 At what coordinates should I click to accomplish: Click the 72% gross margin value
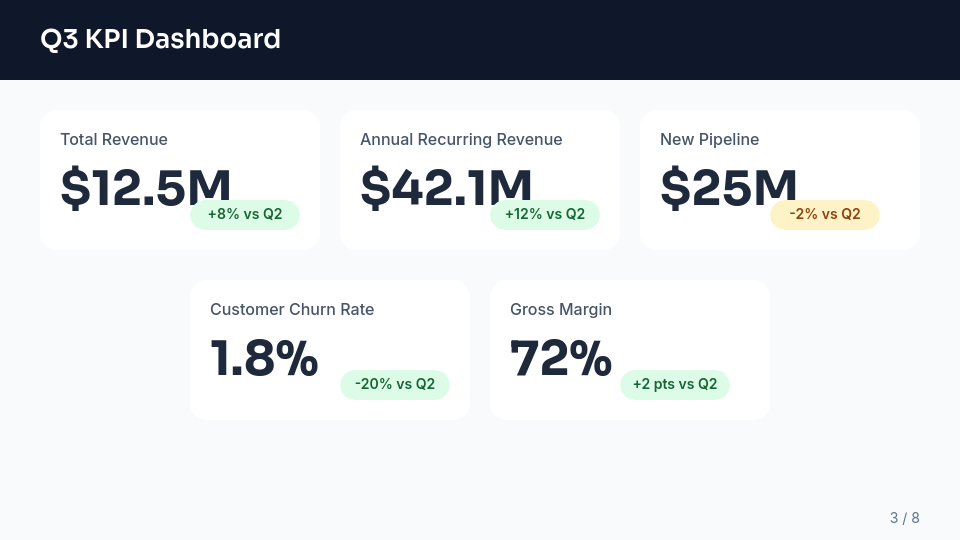560,357
